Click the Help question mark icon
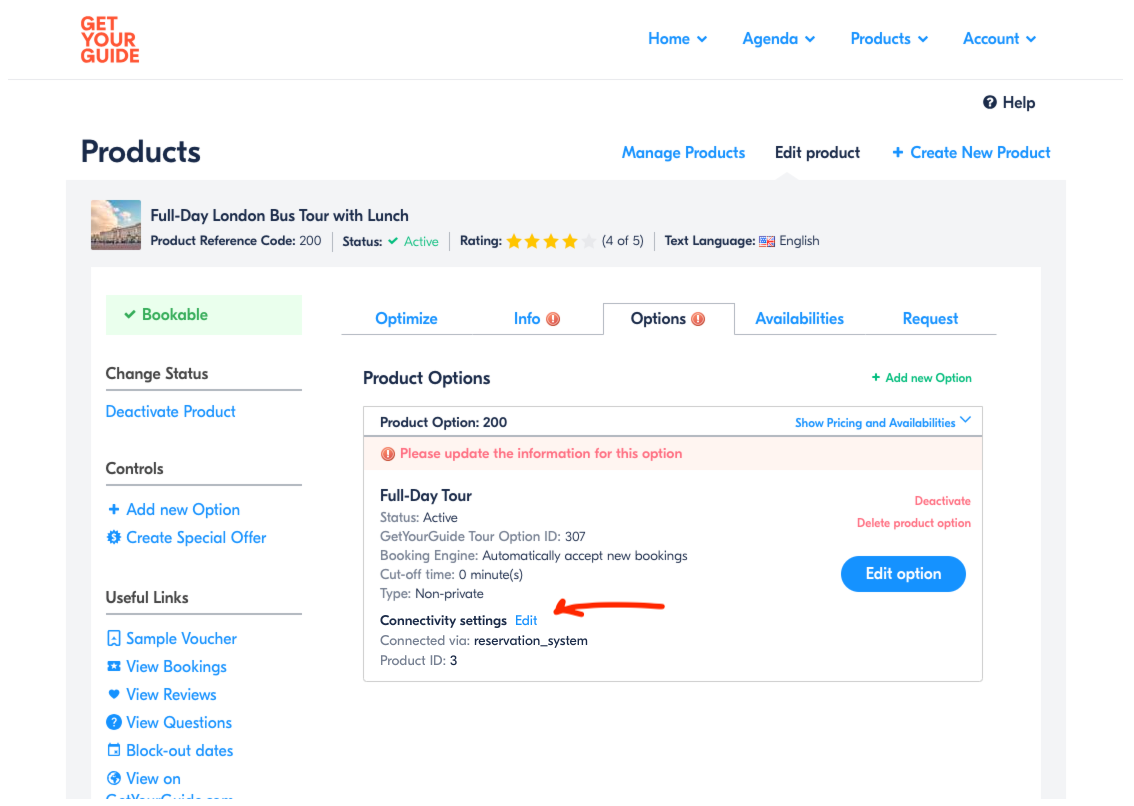Image resolution: width=1134 pixels, height=806 pixels. pos(989,103)
